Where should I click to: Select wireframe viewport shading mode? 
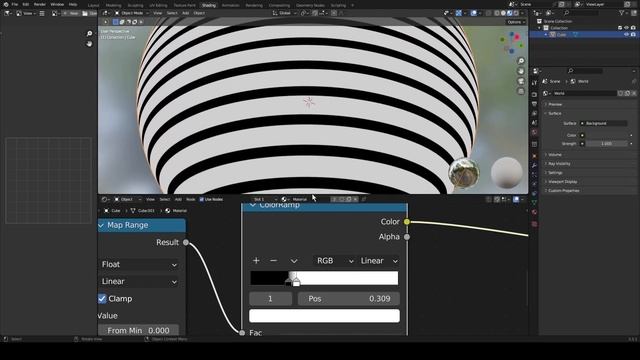[x=497, y=13]
